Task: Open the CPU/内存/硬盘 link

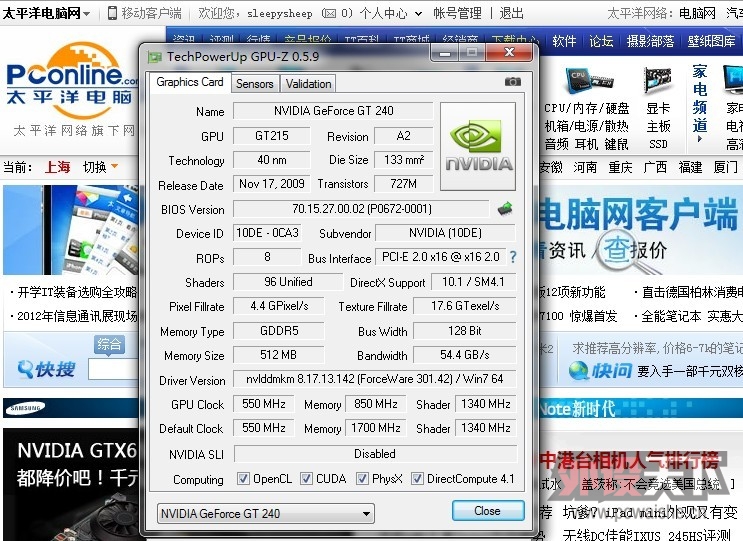Action: [587, 108]
